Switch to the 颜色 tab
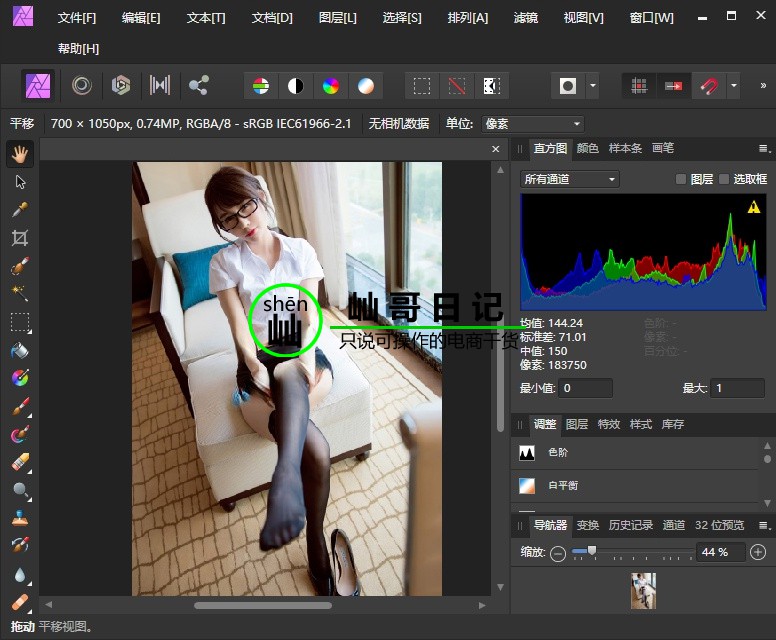The width and height of the screenshot is (776, 640). [x=587, y=148]
